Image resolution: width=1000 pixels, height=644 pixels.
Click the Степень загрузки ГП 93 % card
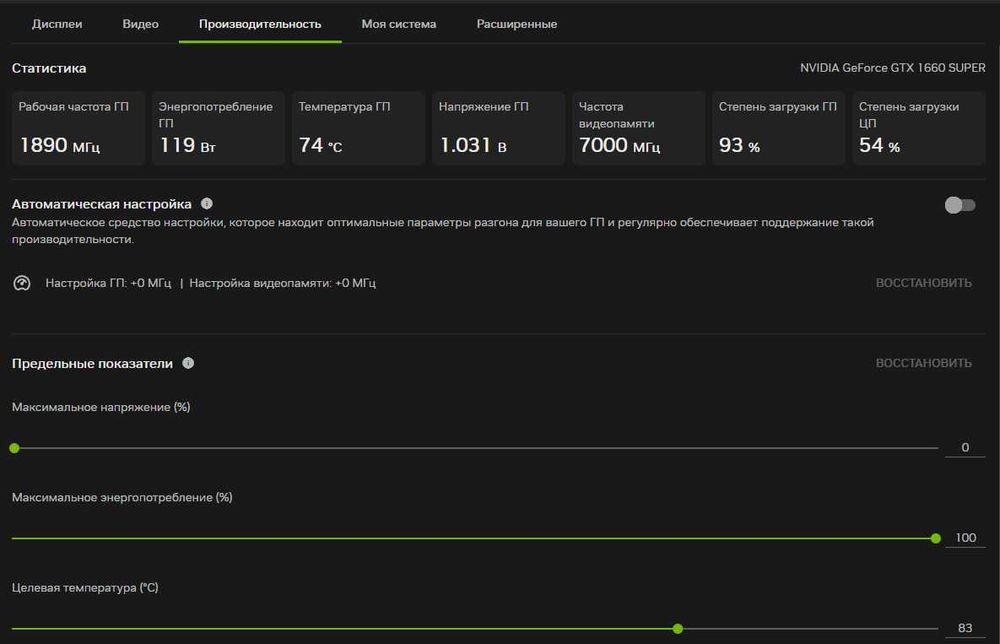point(779,128)
